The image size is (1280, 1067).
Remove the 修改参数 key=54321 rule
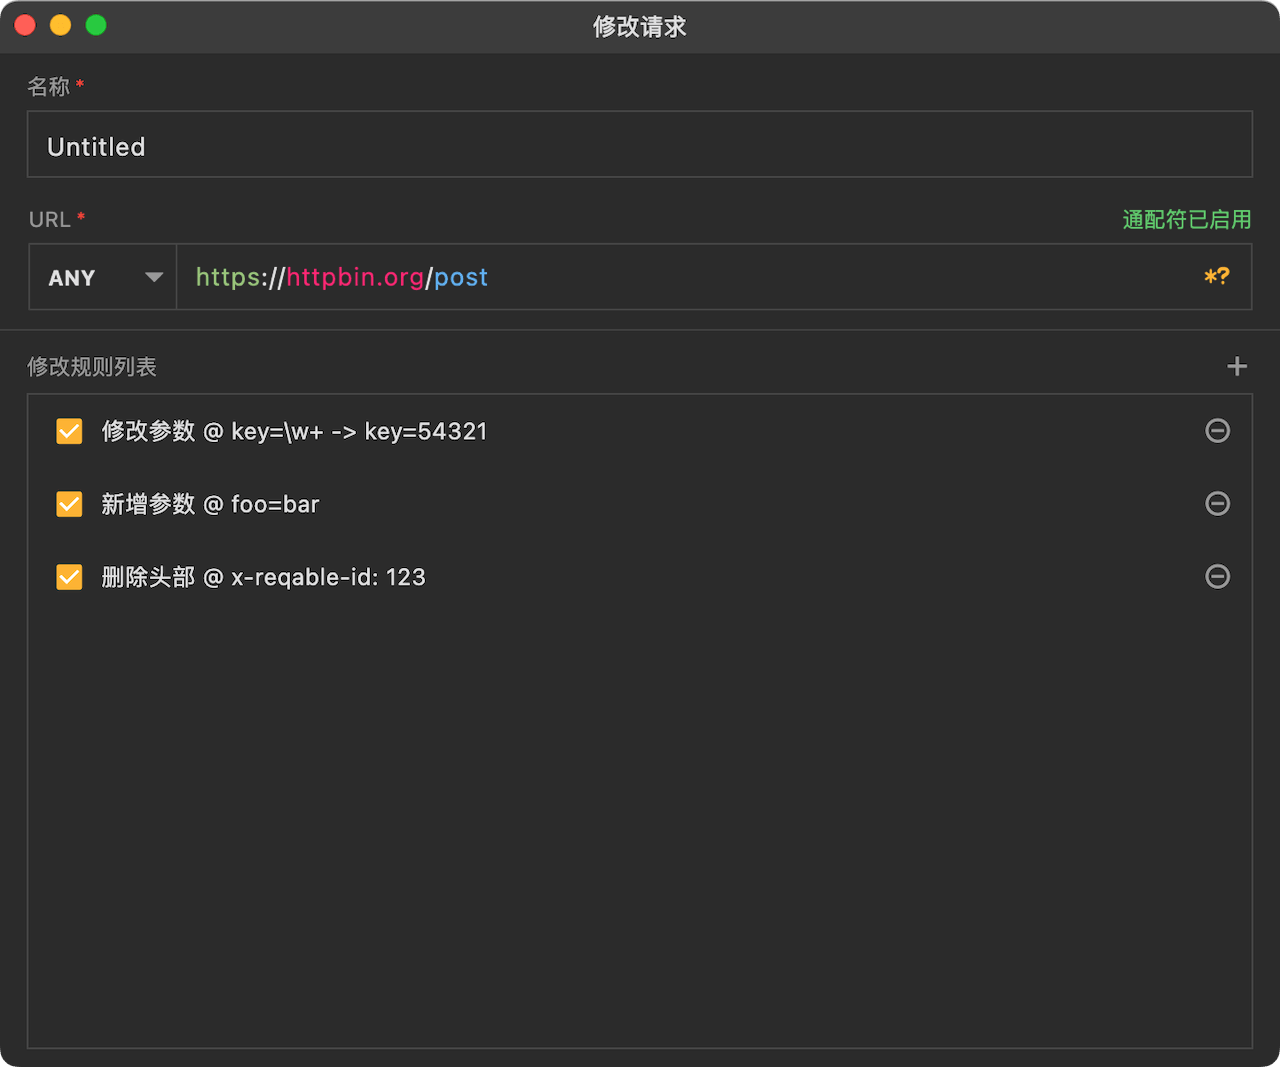pyautogui.click(x=1217, y=431)
